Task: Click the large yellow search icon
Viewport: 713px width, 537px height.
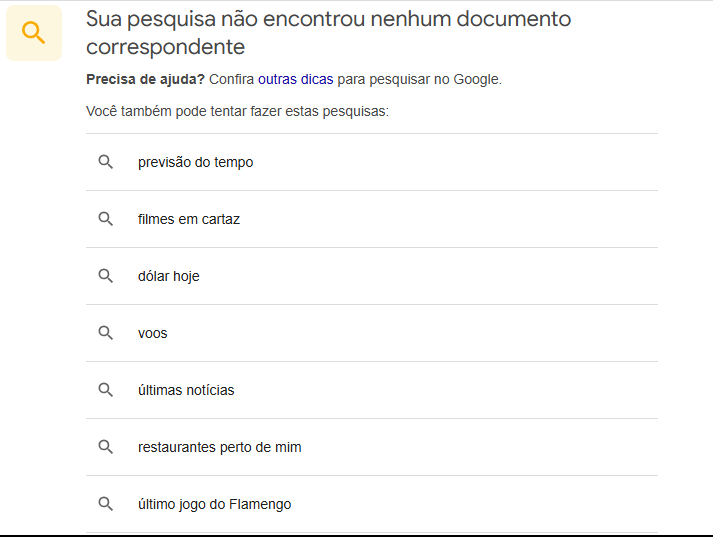Action: (34, 33)
